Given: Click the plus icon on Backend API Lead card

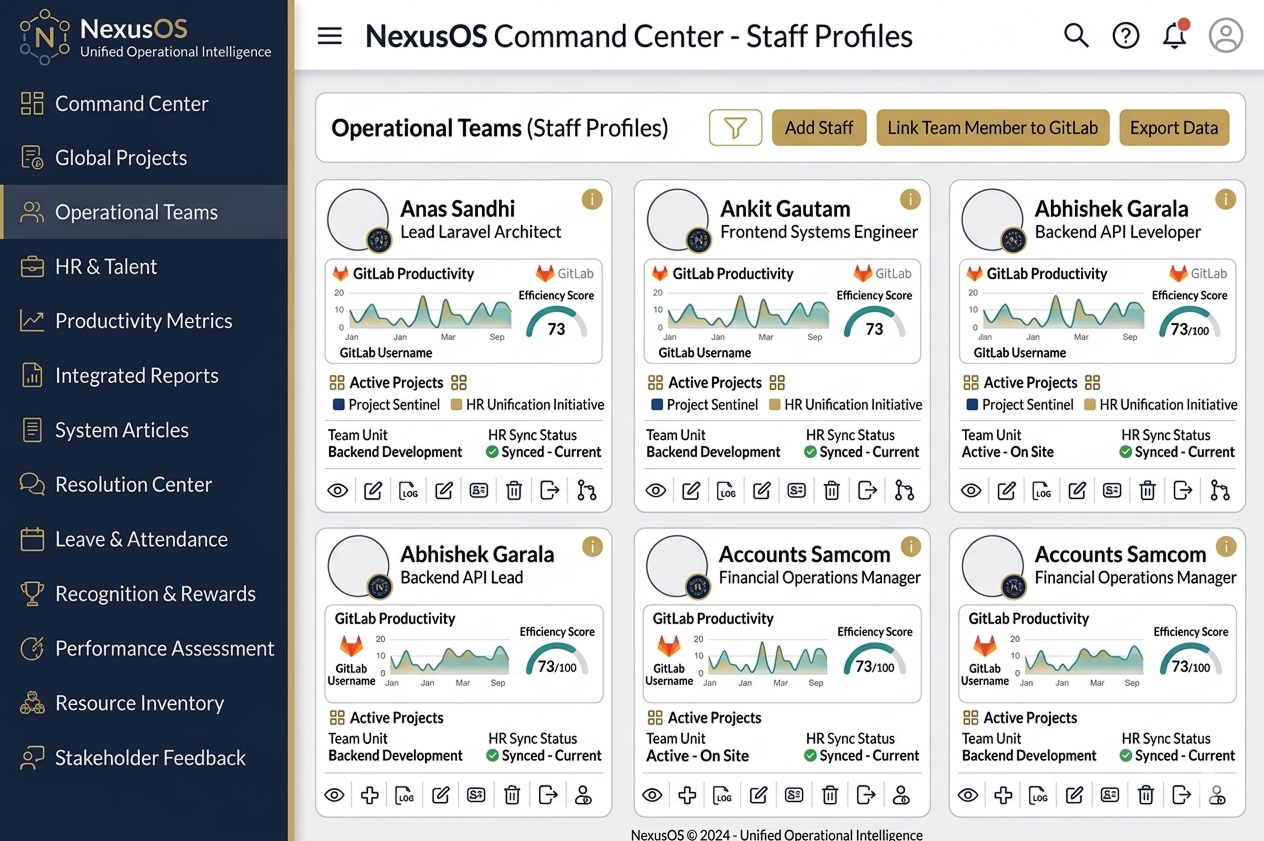Looking at the screenshot, I should click(370, 795).
